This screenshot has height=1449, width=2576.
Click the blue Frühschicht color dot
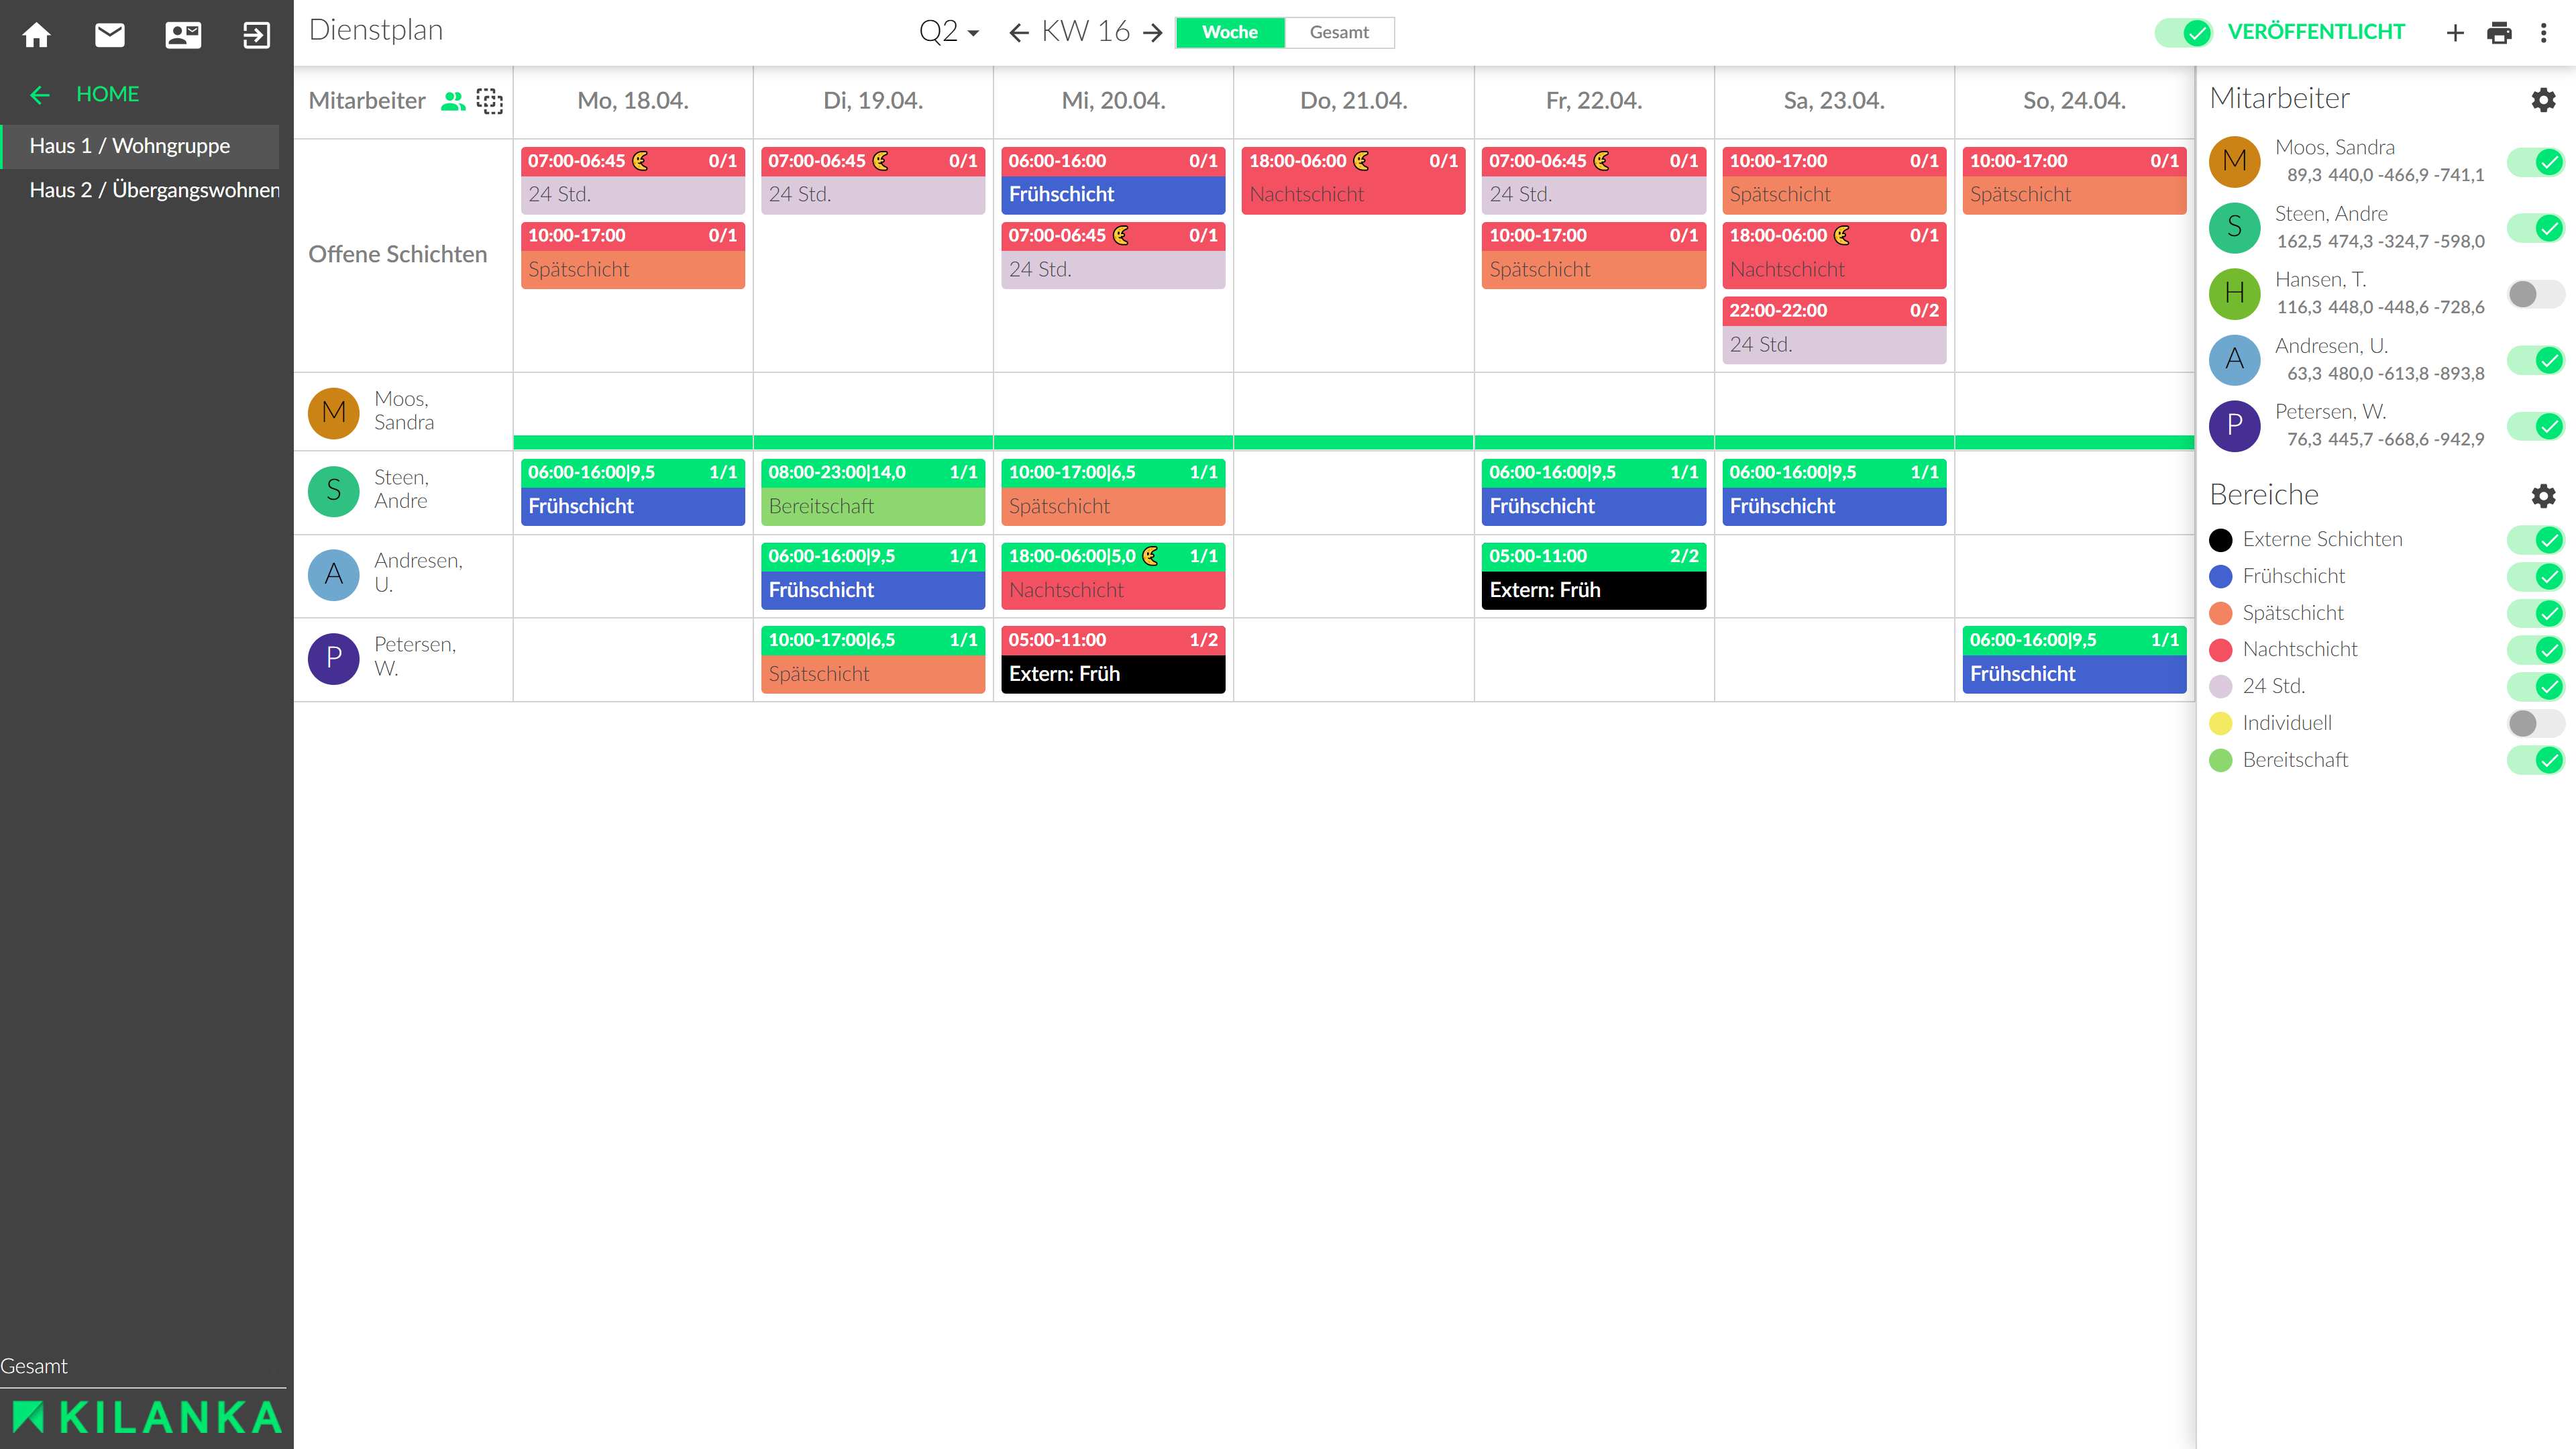pos(2220,576)
